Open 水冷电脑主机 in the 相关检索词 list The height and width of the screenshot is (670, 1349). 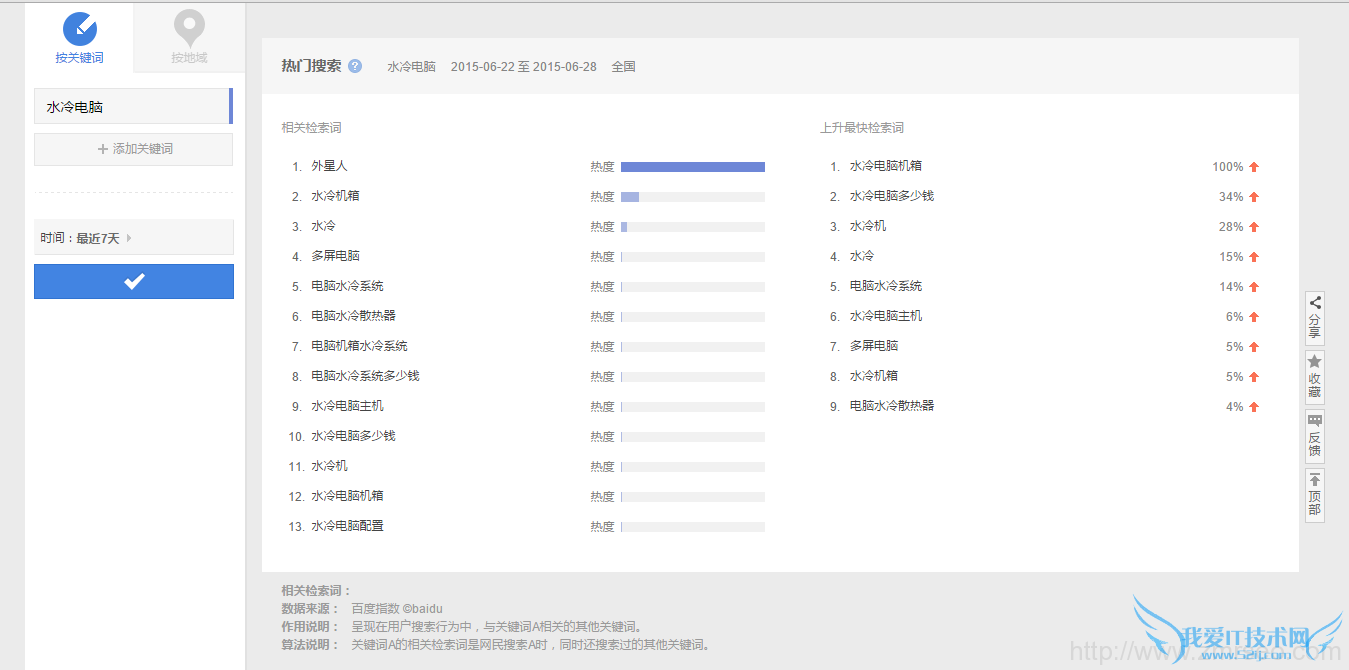click(x=347, y=406)
